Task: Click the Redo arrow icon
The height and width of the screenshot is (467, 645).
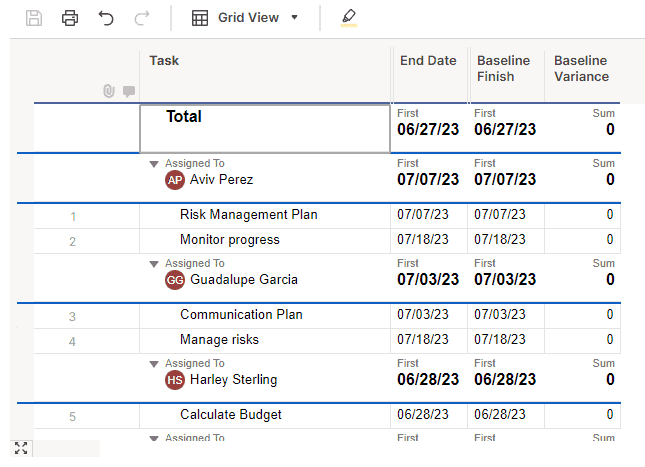Action: tap(141, 18)
